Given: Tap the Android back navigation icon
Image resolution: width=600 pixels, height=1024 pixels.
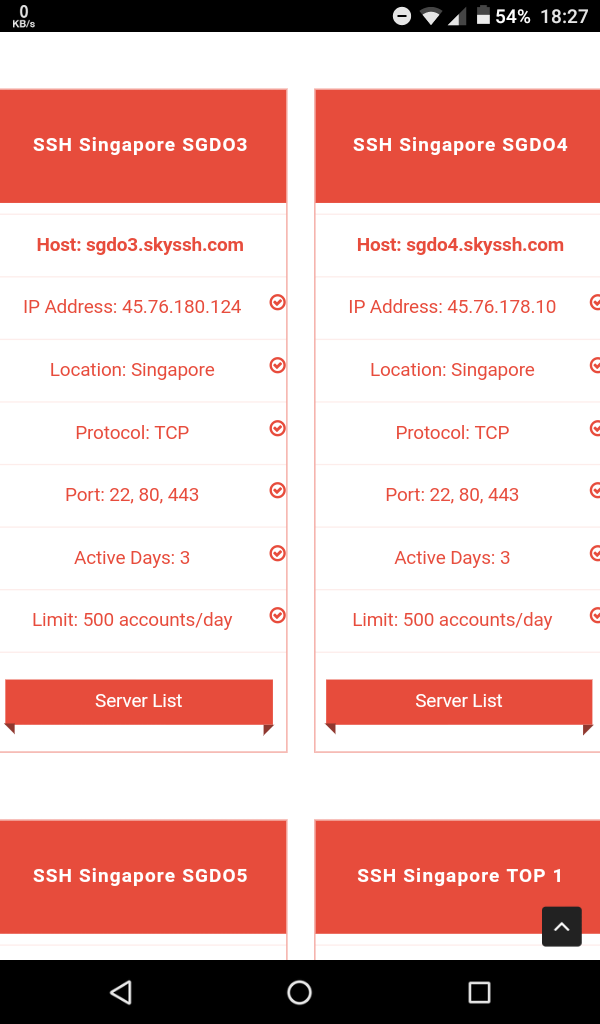Looking at the screenshot, I should [x=121, y=992].
